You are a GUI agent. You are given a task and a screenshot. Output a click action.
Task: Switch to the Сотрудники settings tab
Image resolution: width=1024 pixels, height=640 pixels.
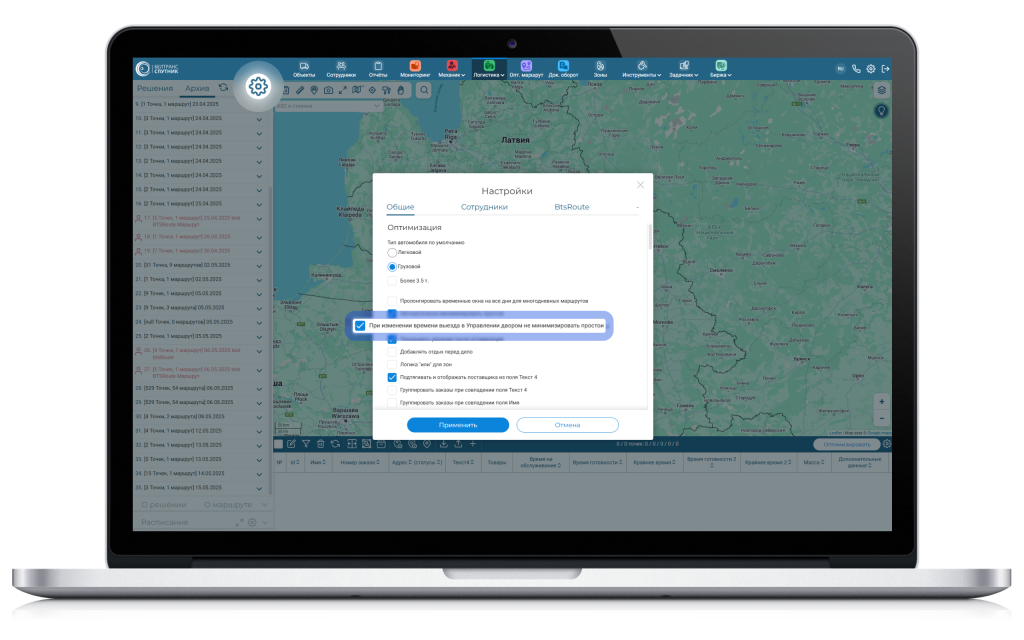(484, 207)
